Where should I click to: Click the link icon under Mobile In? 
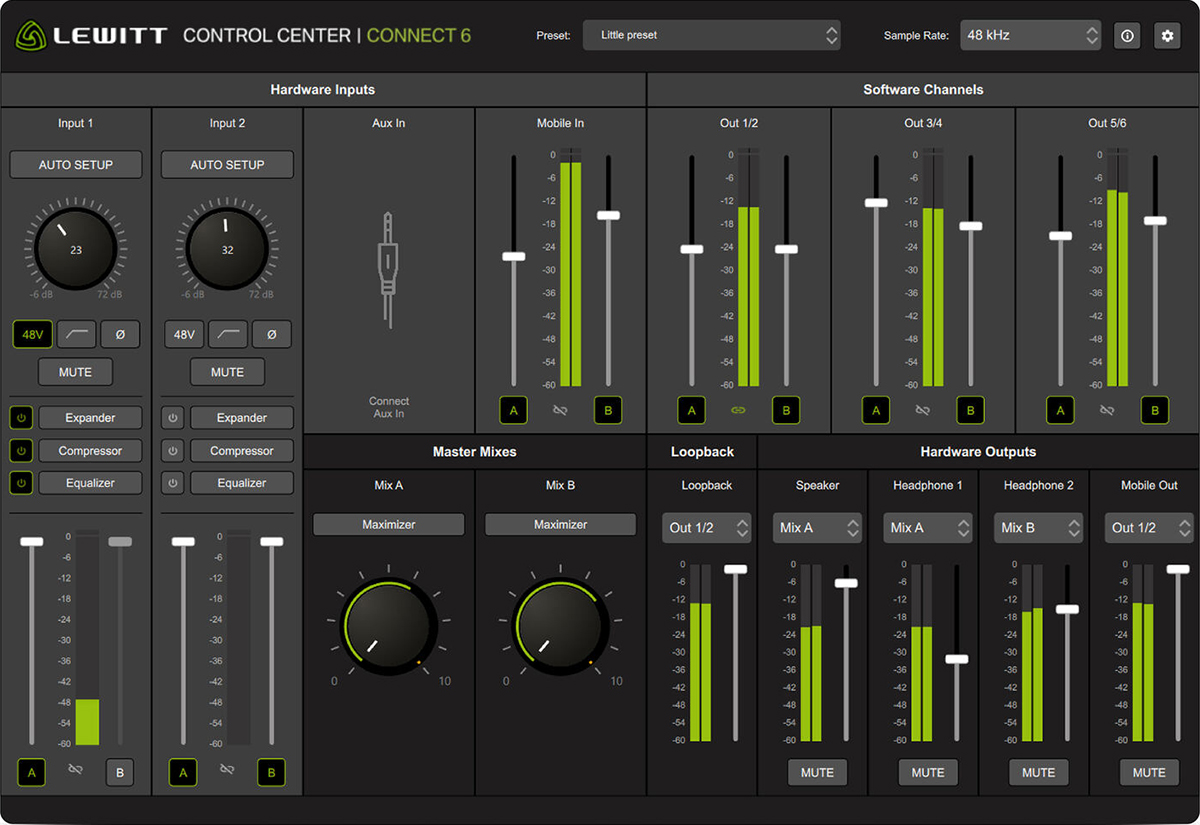point(560,410)
